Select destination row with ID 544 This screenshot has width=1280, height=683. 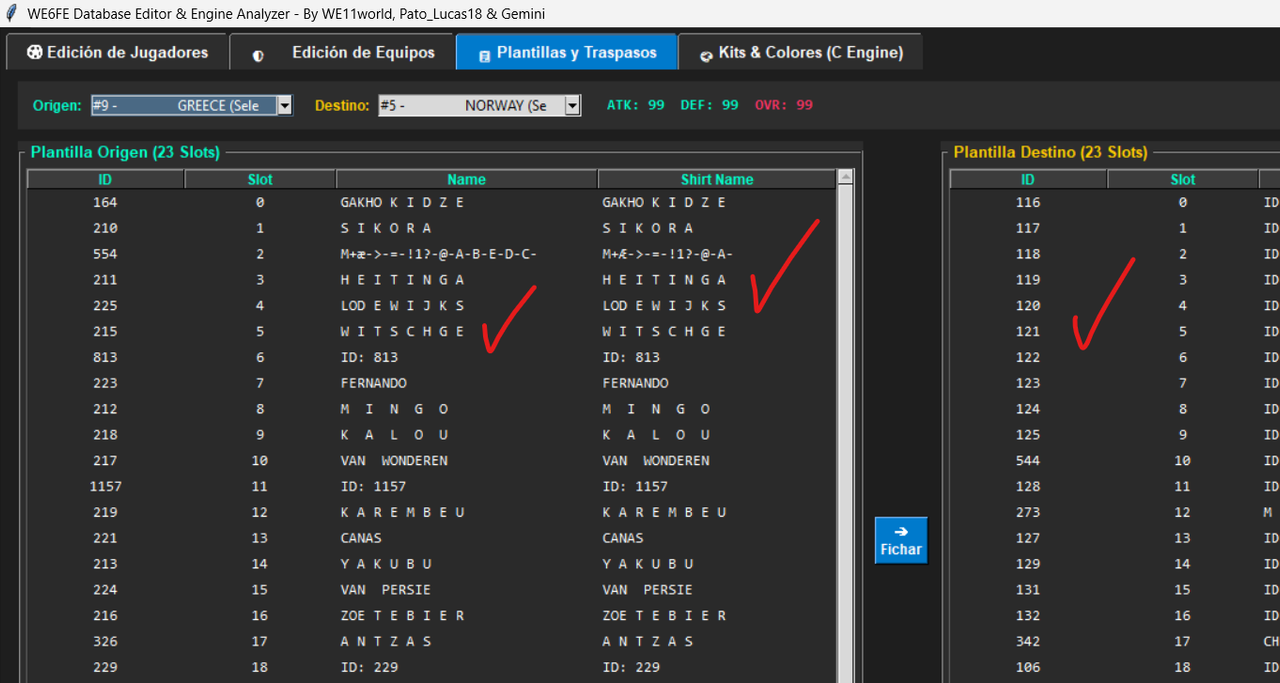[1114, 461]
